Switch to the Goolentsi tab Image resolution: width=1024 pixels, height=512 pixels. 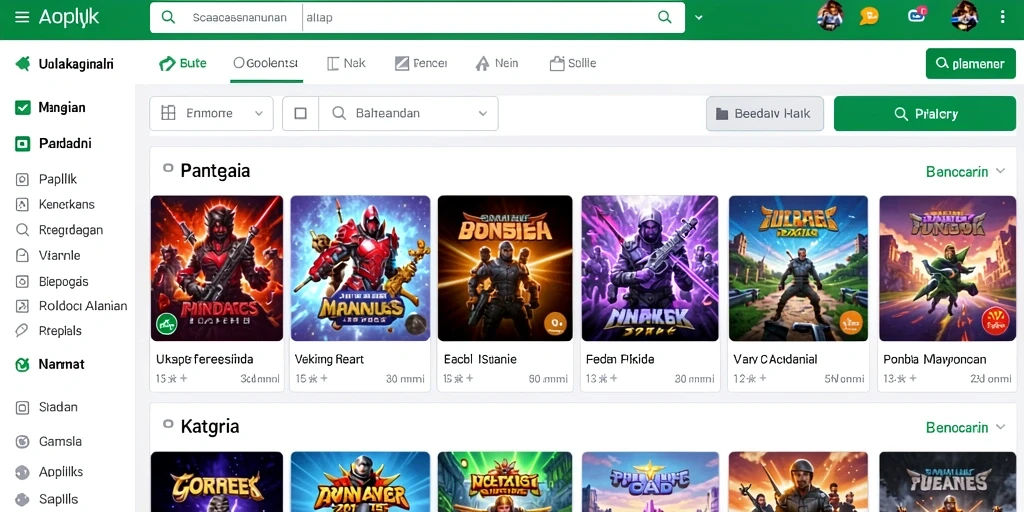266,63
